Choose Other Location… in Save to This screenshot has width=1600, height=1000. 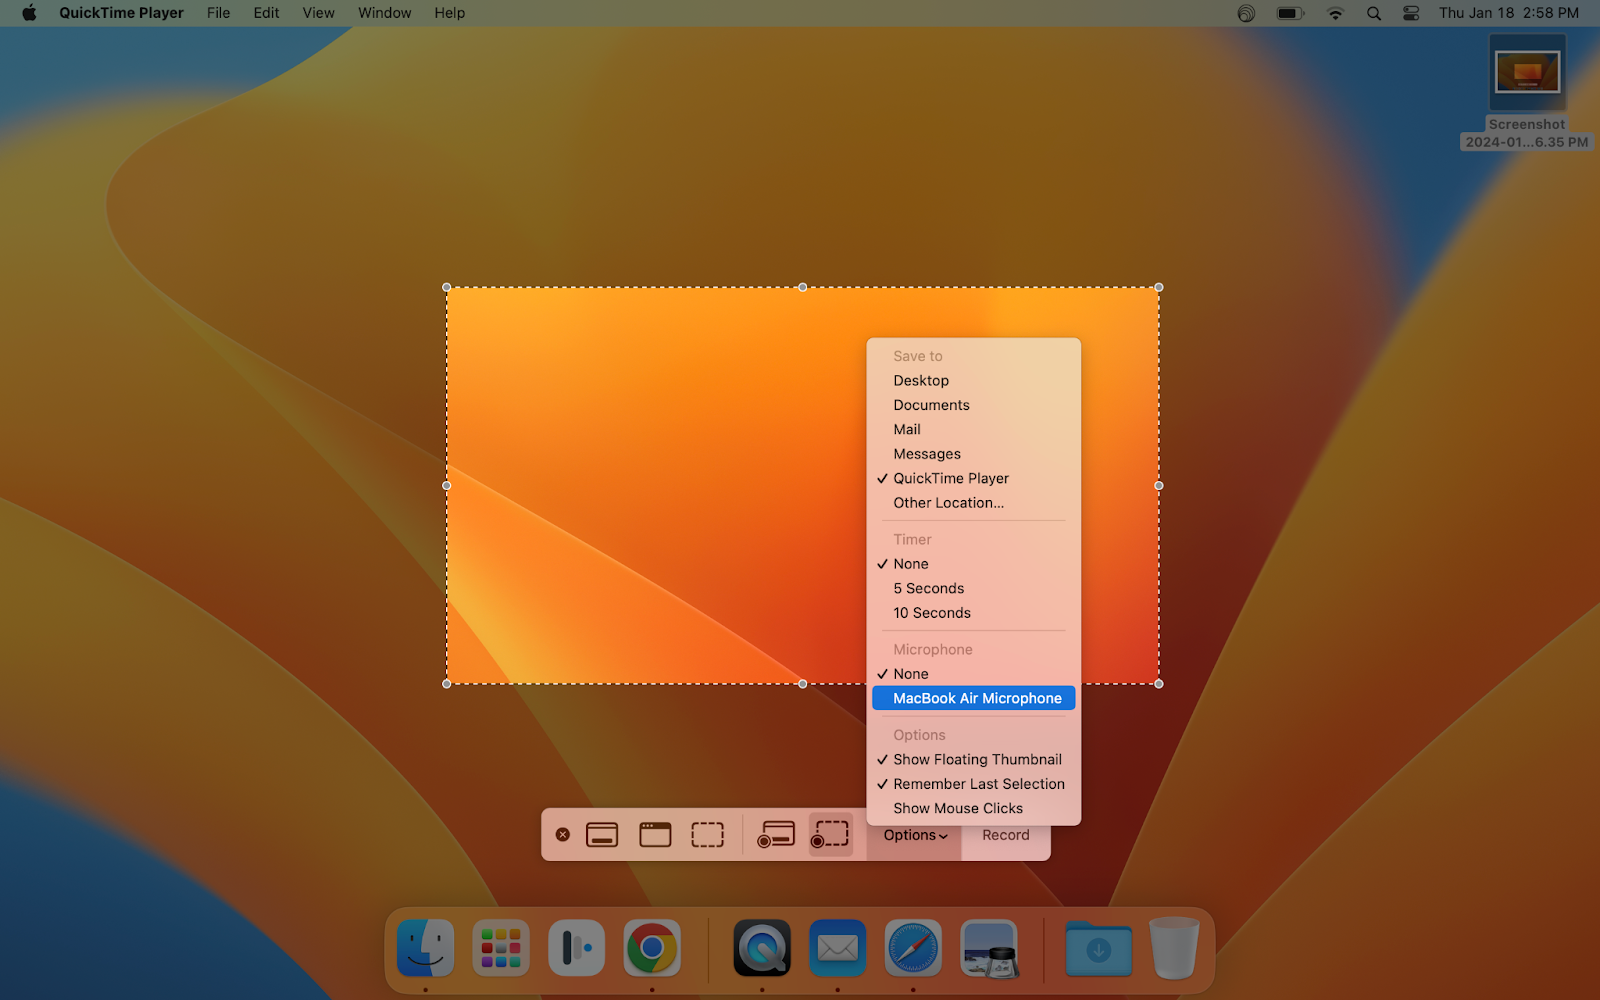pos(974,503)
